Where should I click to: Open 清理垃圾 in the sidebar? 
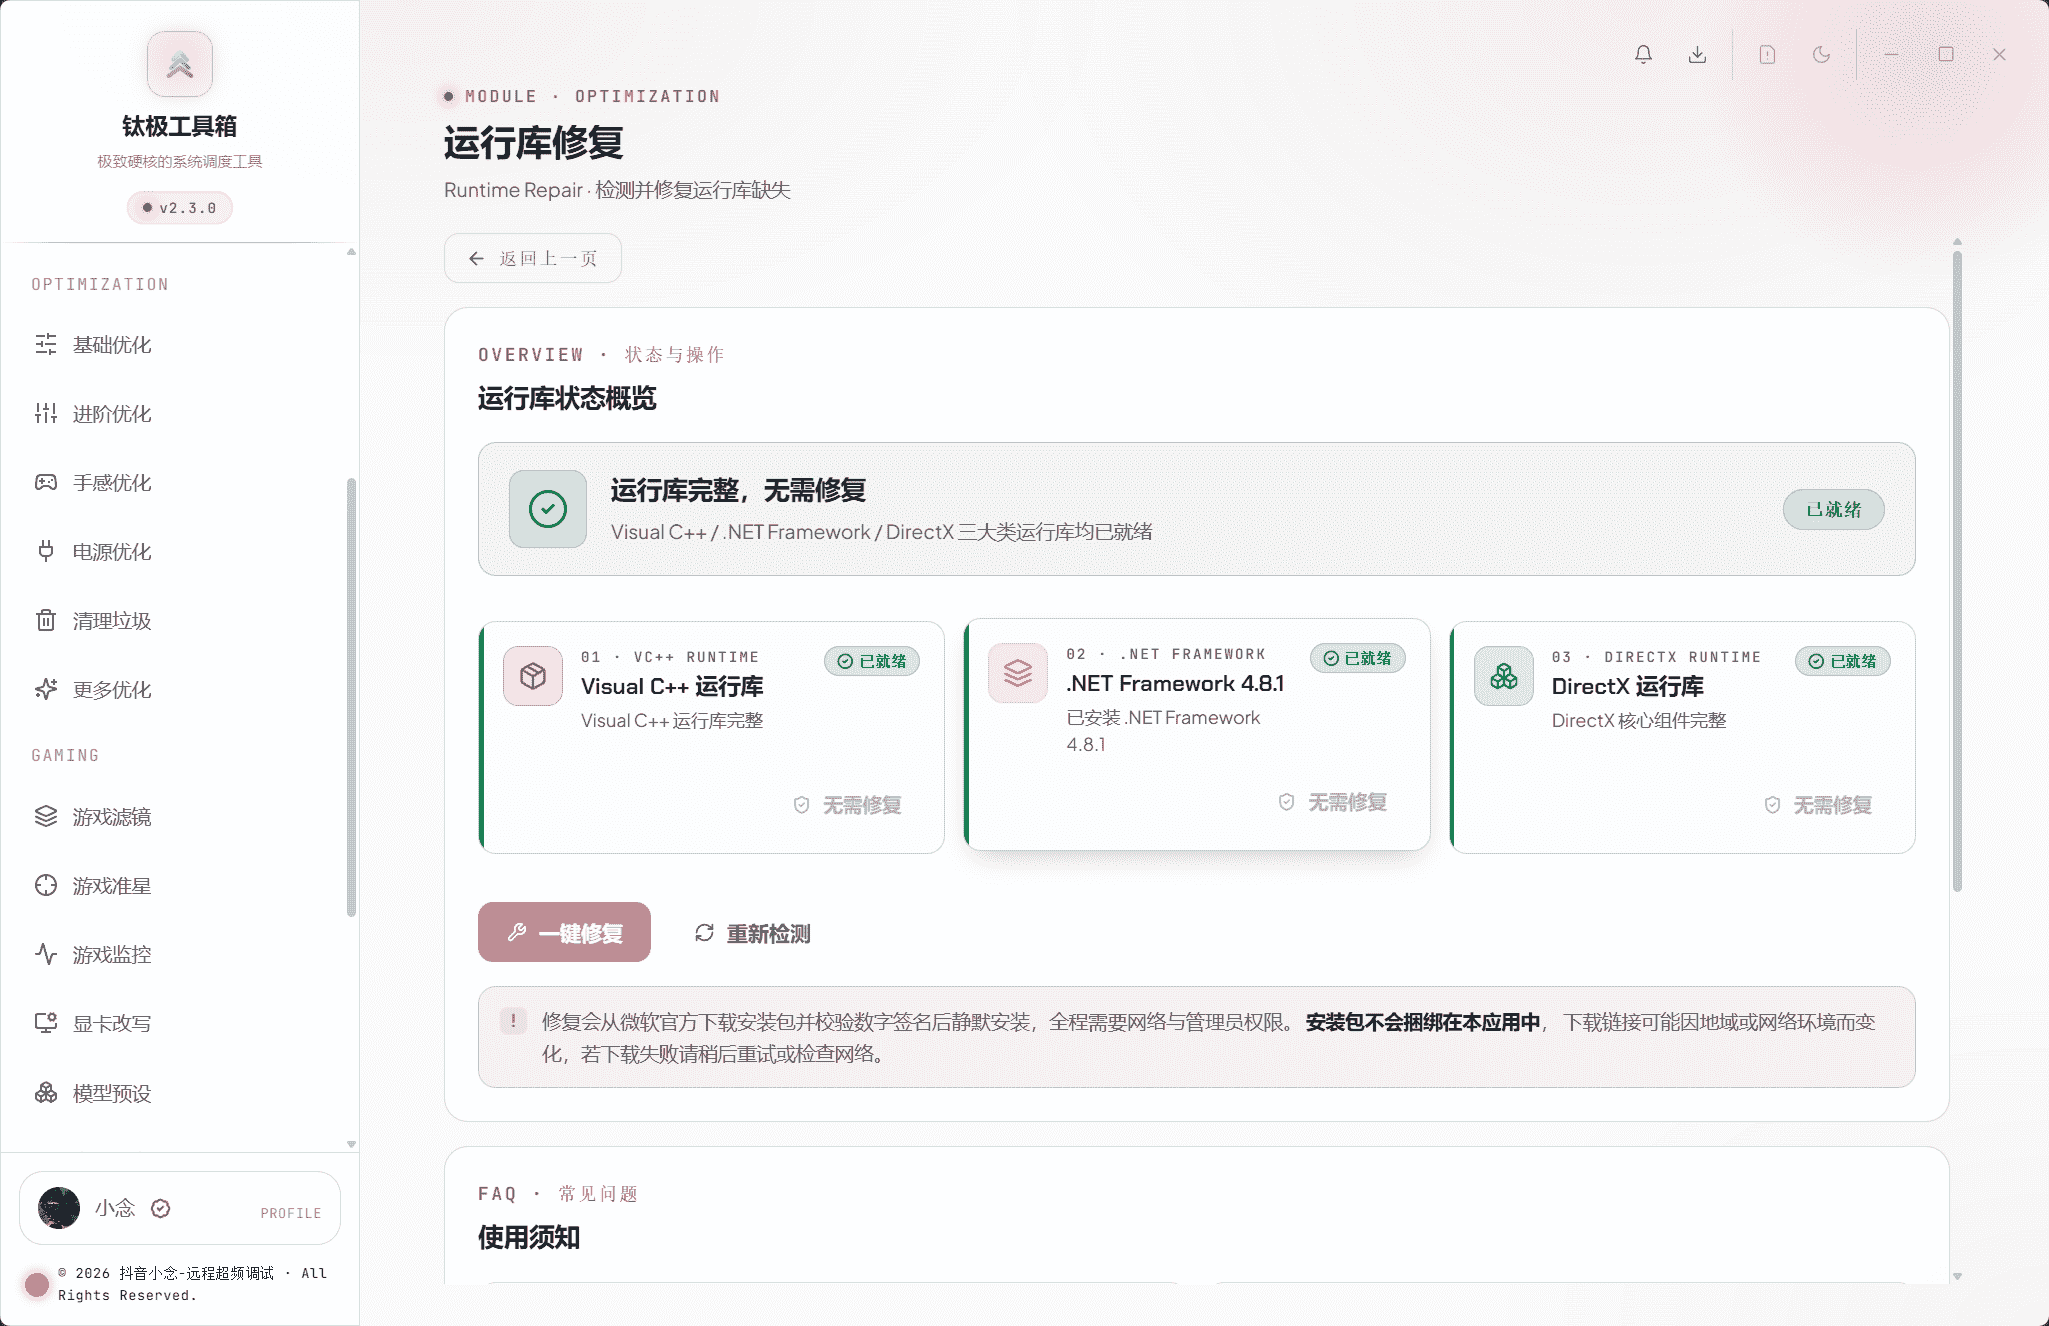[x=180, y=621]
